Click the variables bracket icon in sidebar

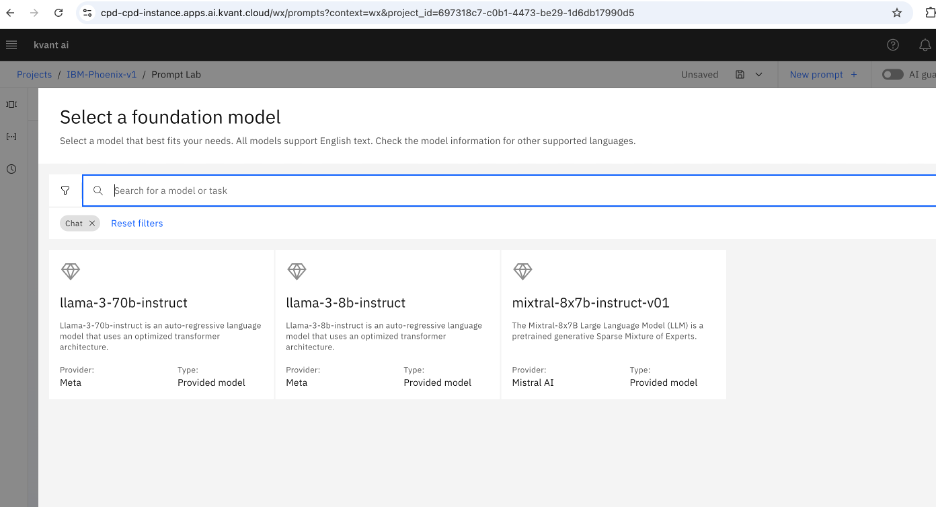pos(12,136)
